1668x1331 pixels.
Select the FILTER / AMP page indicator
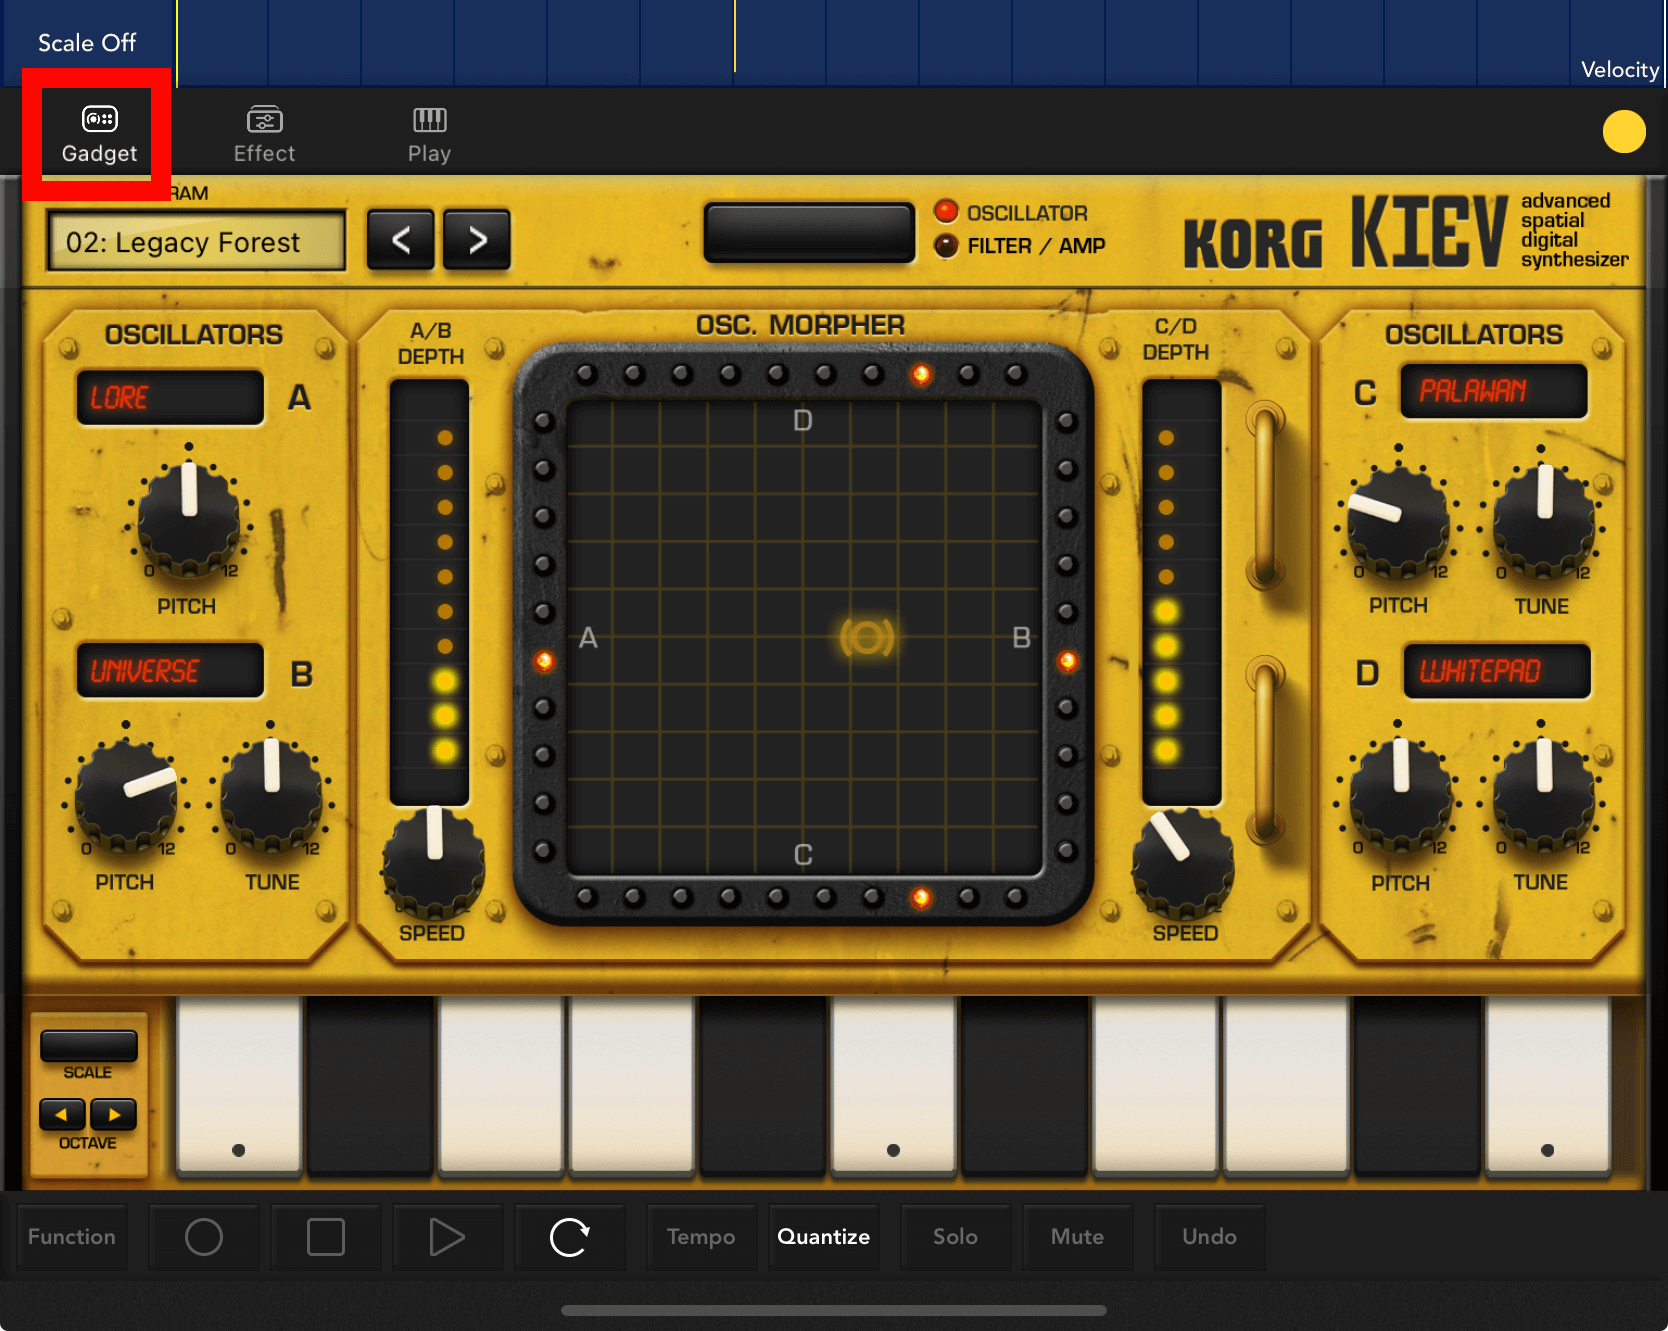(1020, 246)
